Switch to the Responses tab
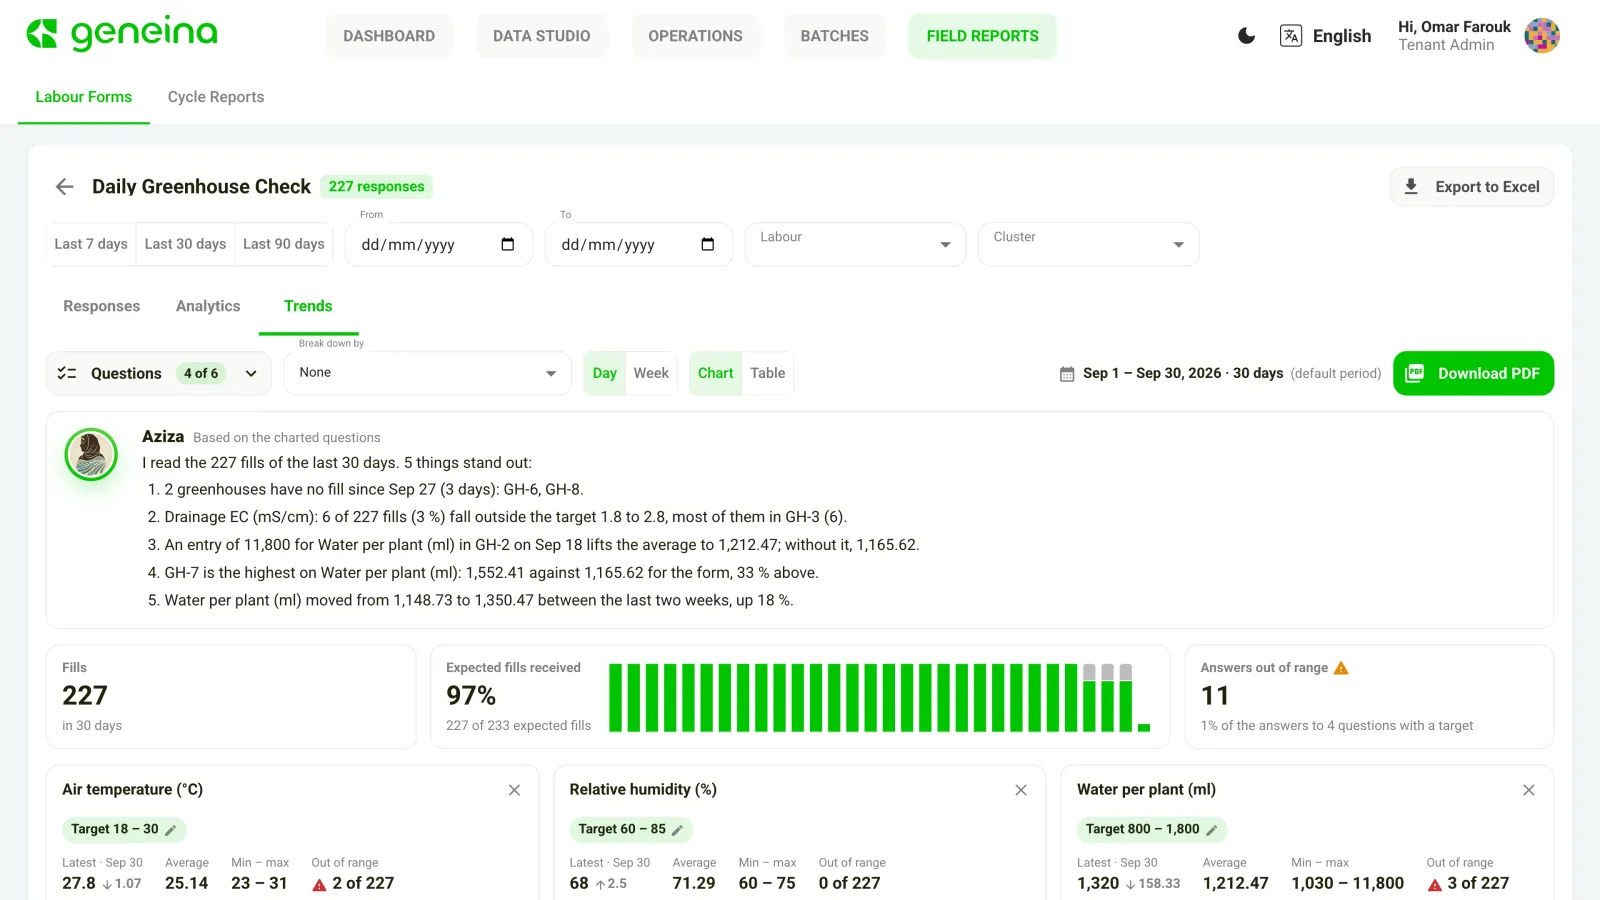This screenshot has width=1600, height=900. (x=102, y=306)
